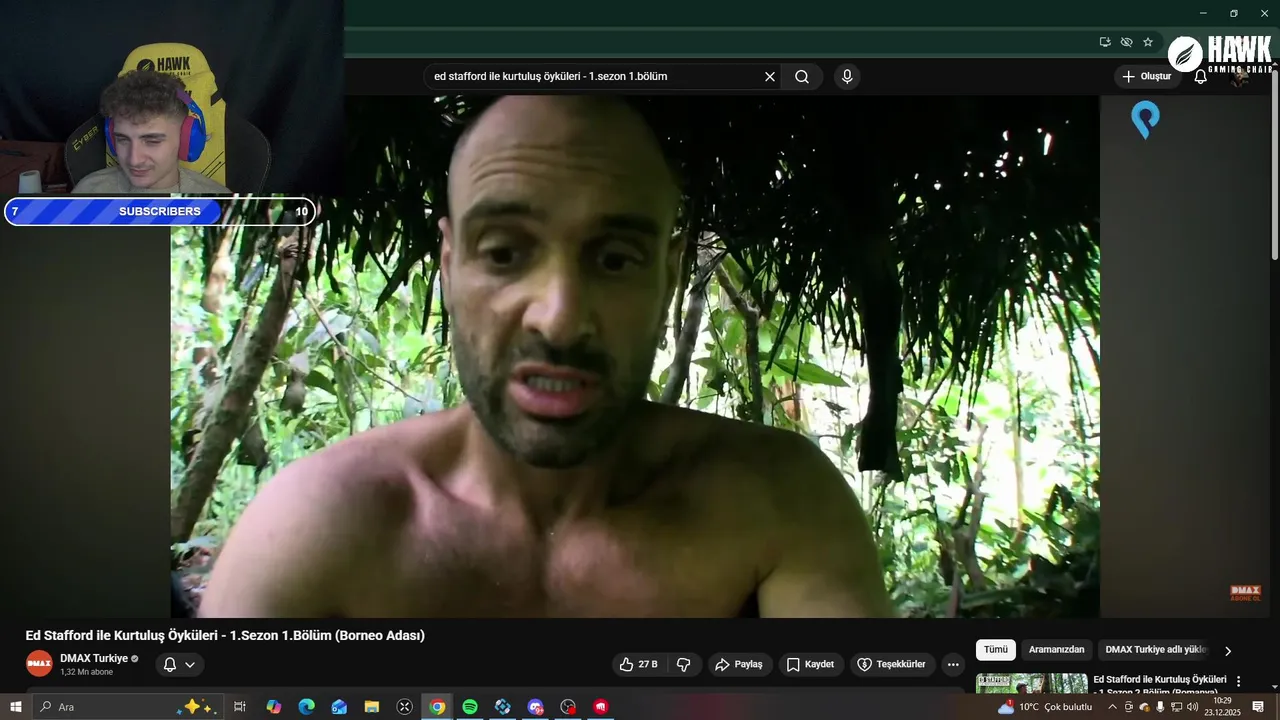The height and width of the screenshot is (720, 1280).
Task: Click the video player to pause
Action: pyautogui.click(x=635, y=356)
